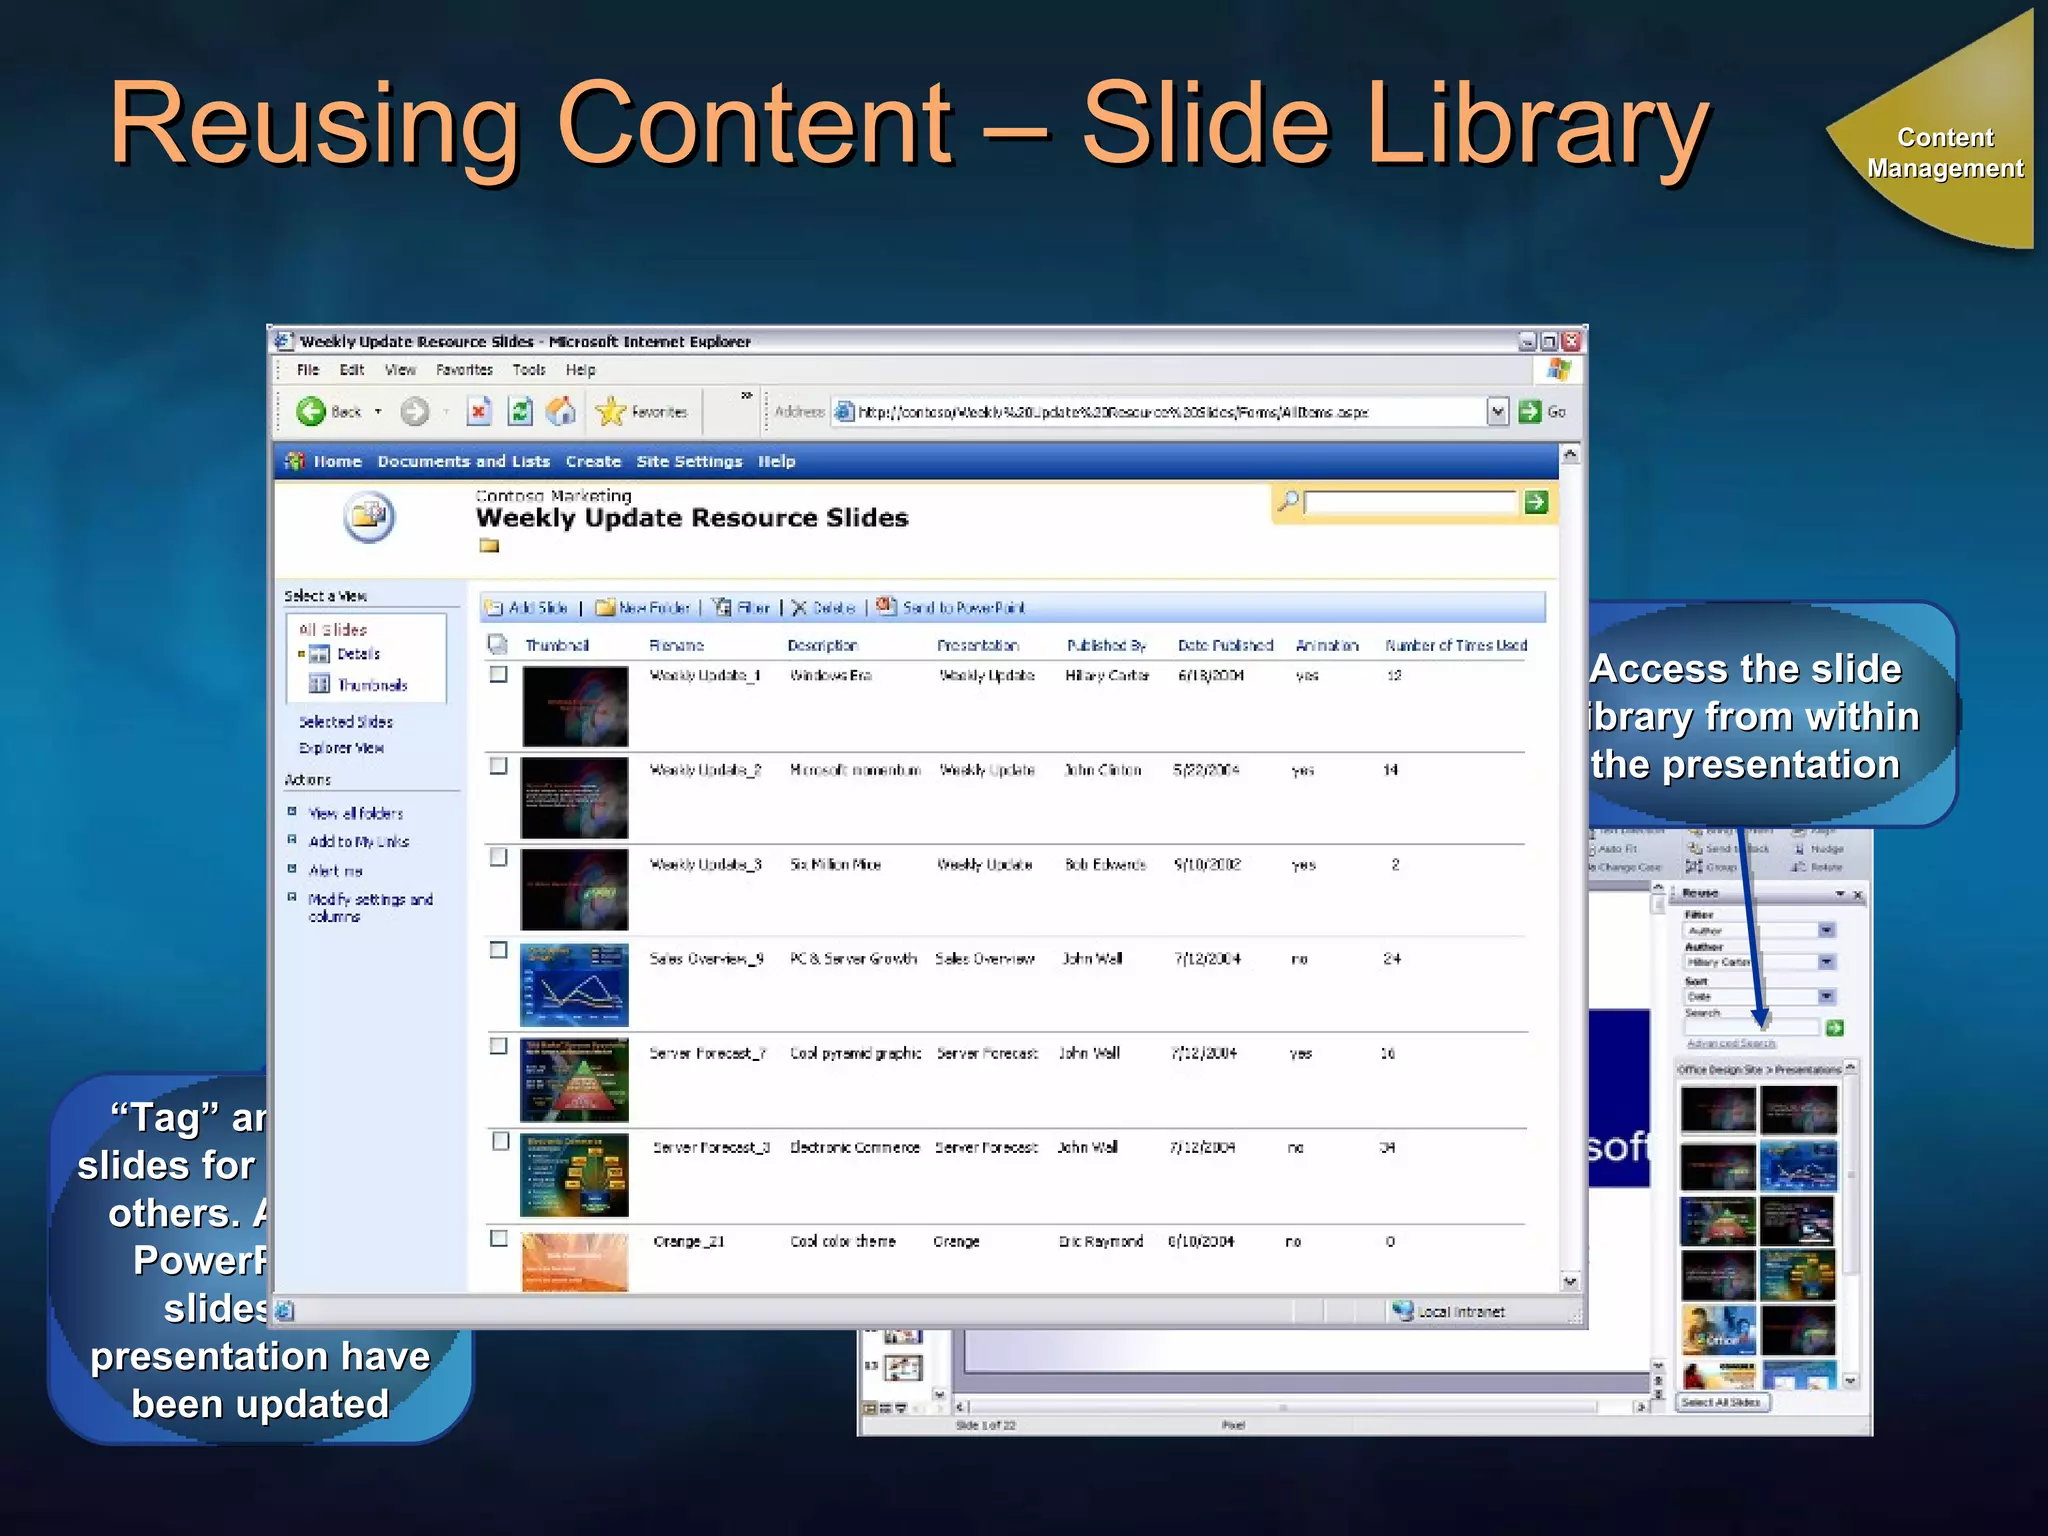Click Documents and Lists in SharePoint nav
Viewport: 2048px width, 1536px height.
(464, 461)
